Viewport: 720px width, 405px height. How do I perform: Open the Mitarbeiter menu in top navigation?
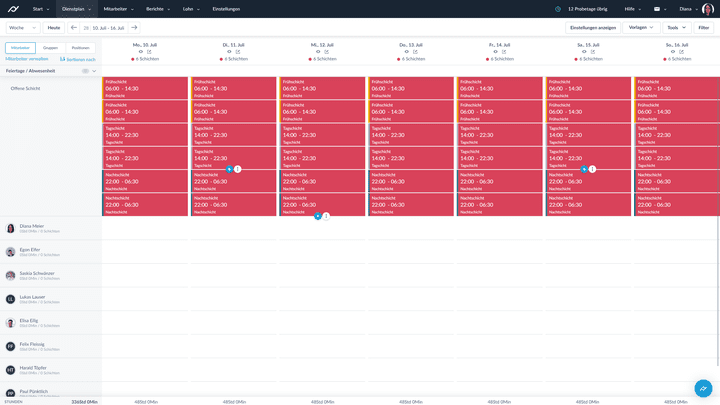pos(119,8)
